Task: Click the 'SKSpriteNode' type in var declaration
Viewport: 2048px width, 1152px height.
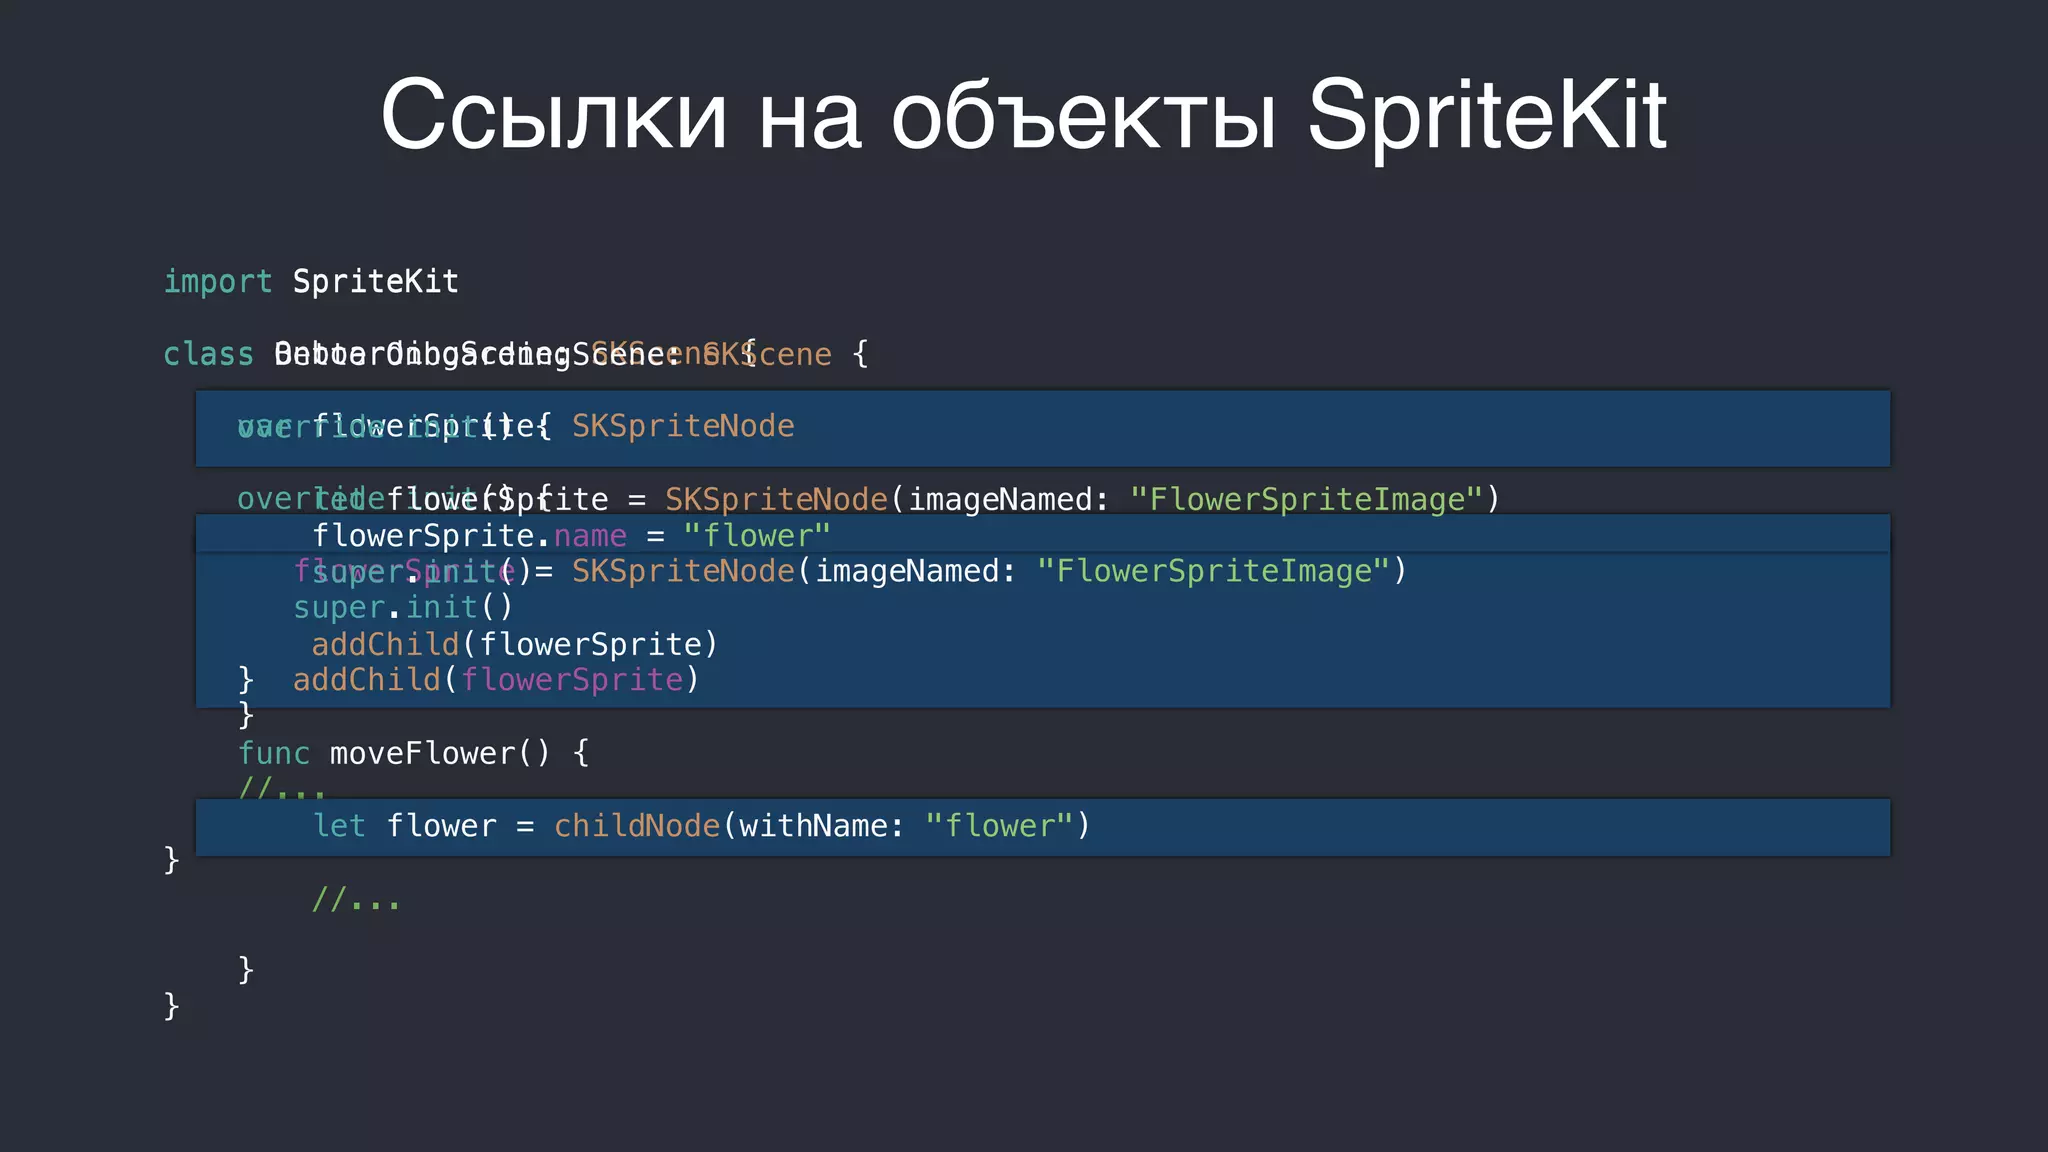Action: click(x=683, y=427)
